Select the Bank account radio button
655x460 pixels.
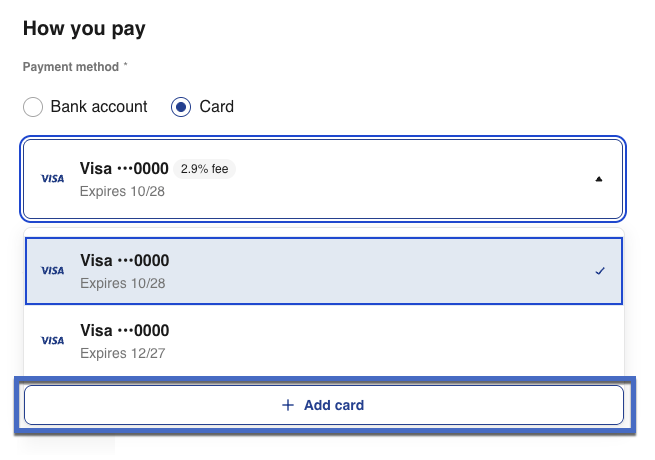tap(33, 107)
